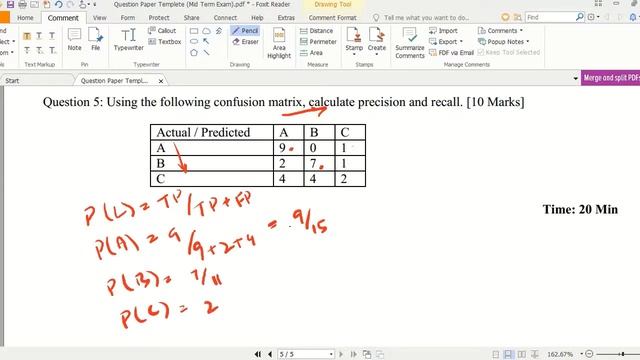
Task: Open the Share ribbon tab
Action: pos(191,18)
